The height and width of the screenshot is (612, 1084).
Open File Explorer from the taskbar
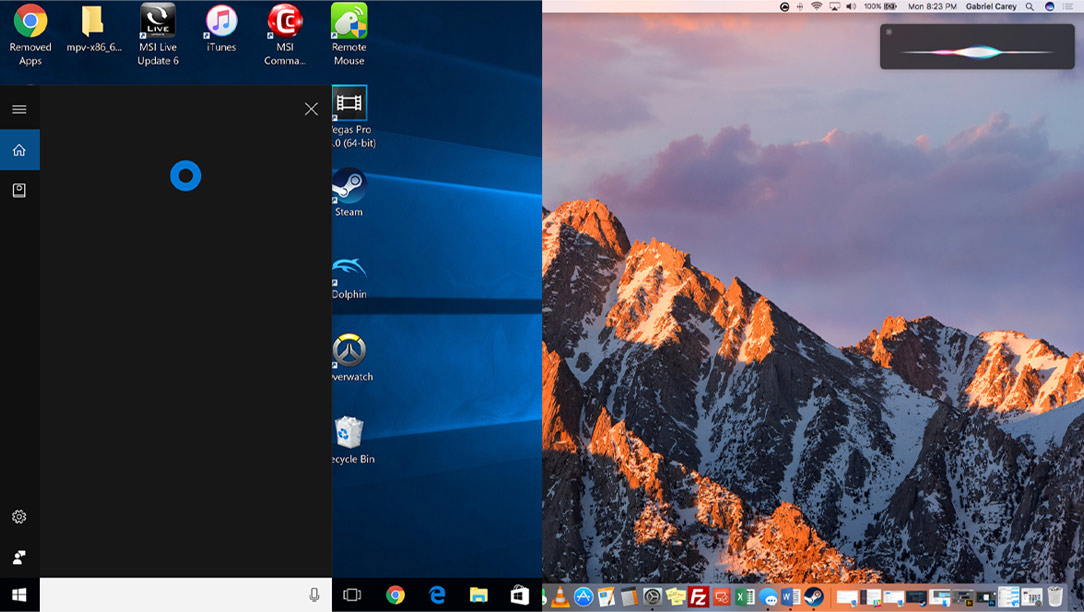[478, 595]
